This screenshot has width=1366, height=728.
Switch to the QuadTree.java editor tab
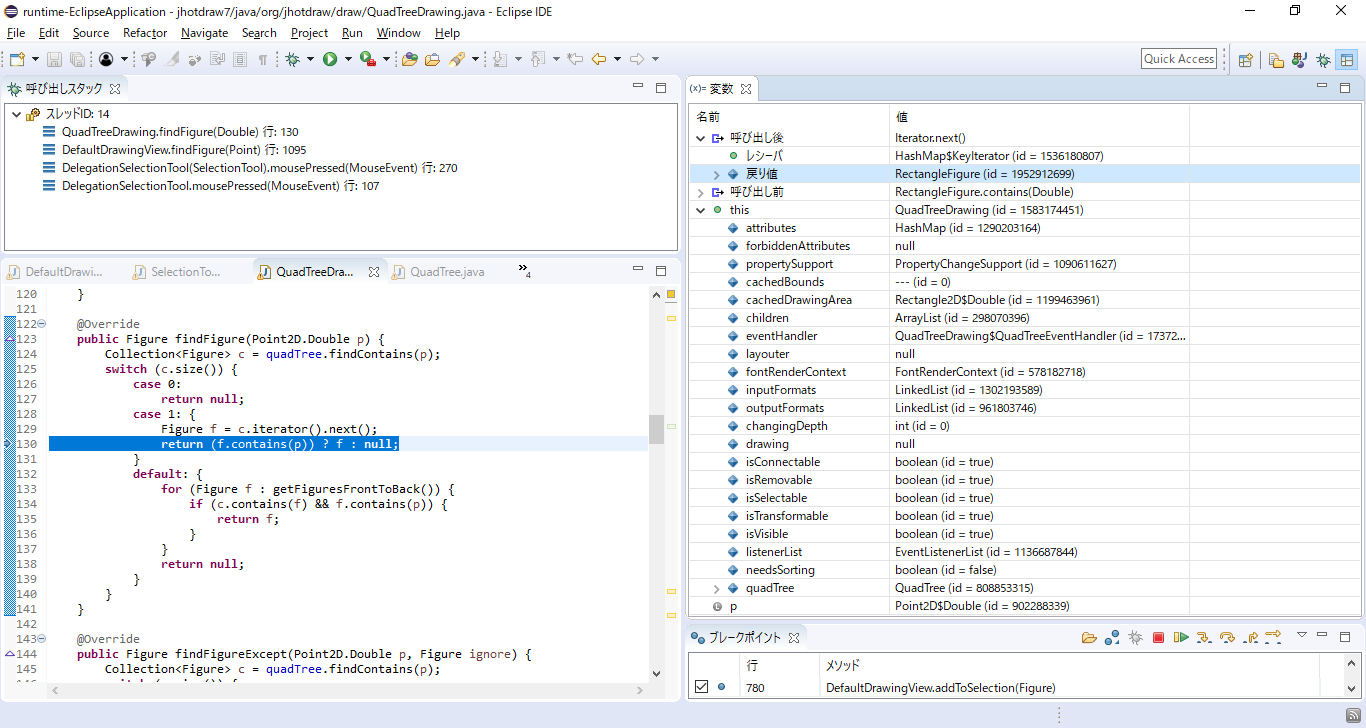coord(447,272)
